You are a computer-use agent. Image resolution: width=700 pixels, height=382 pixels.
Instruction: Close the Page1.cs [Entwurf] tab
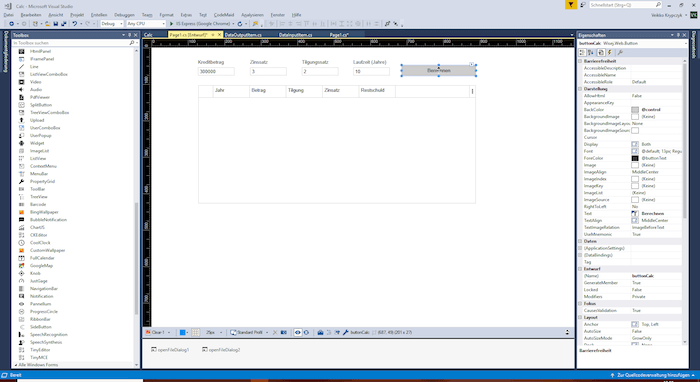[219, 35]
